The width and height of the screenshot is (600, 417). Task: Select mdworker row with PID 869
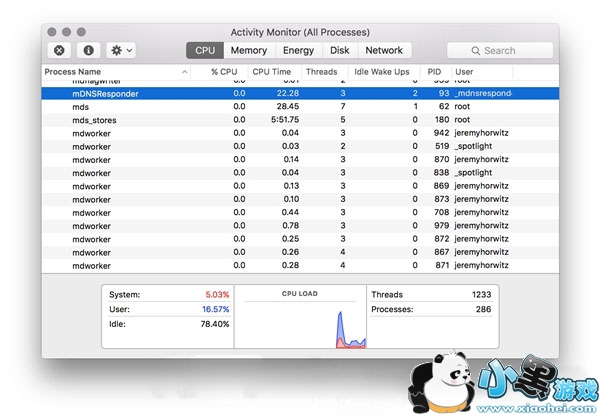click(x=300, y=186)
